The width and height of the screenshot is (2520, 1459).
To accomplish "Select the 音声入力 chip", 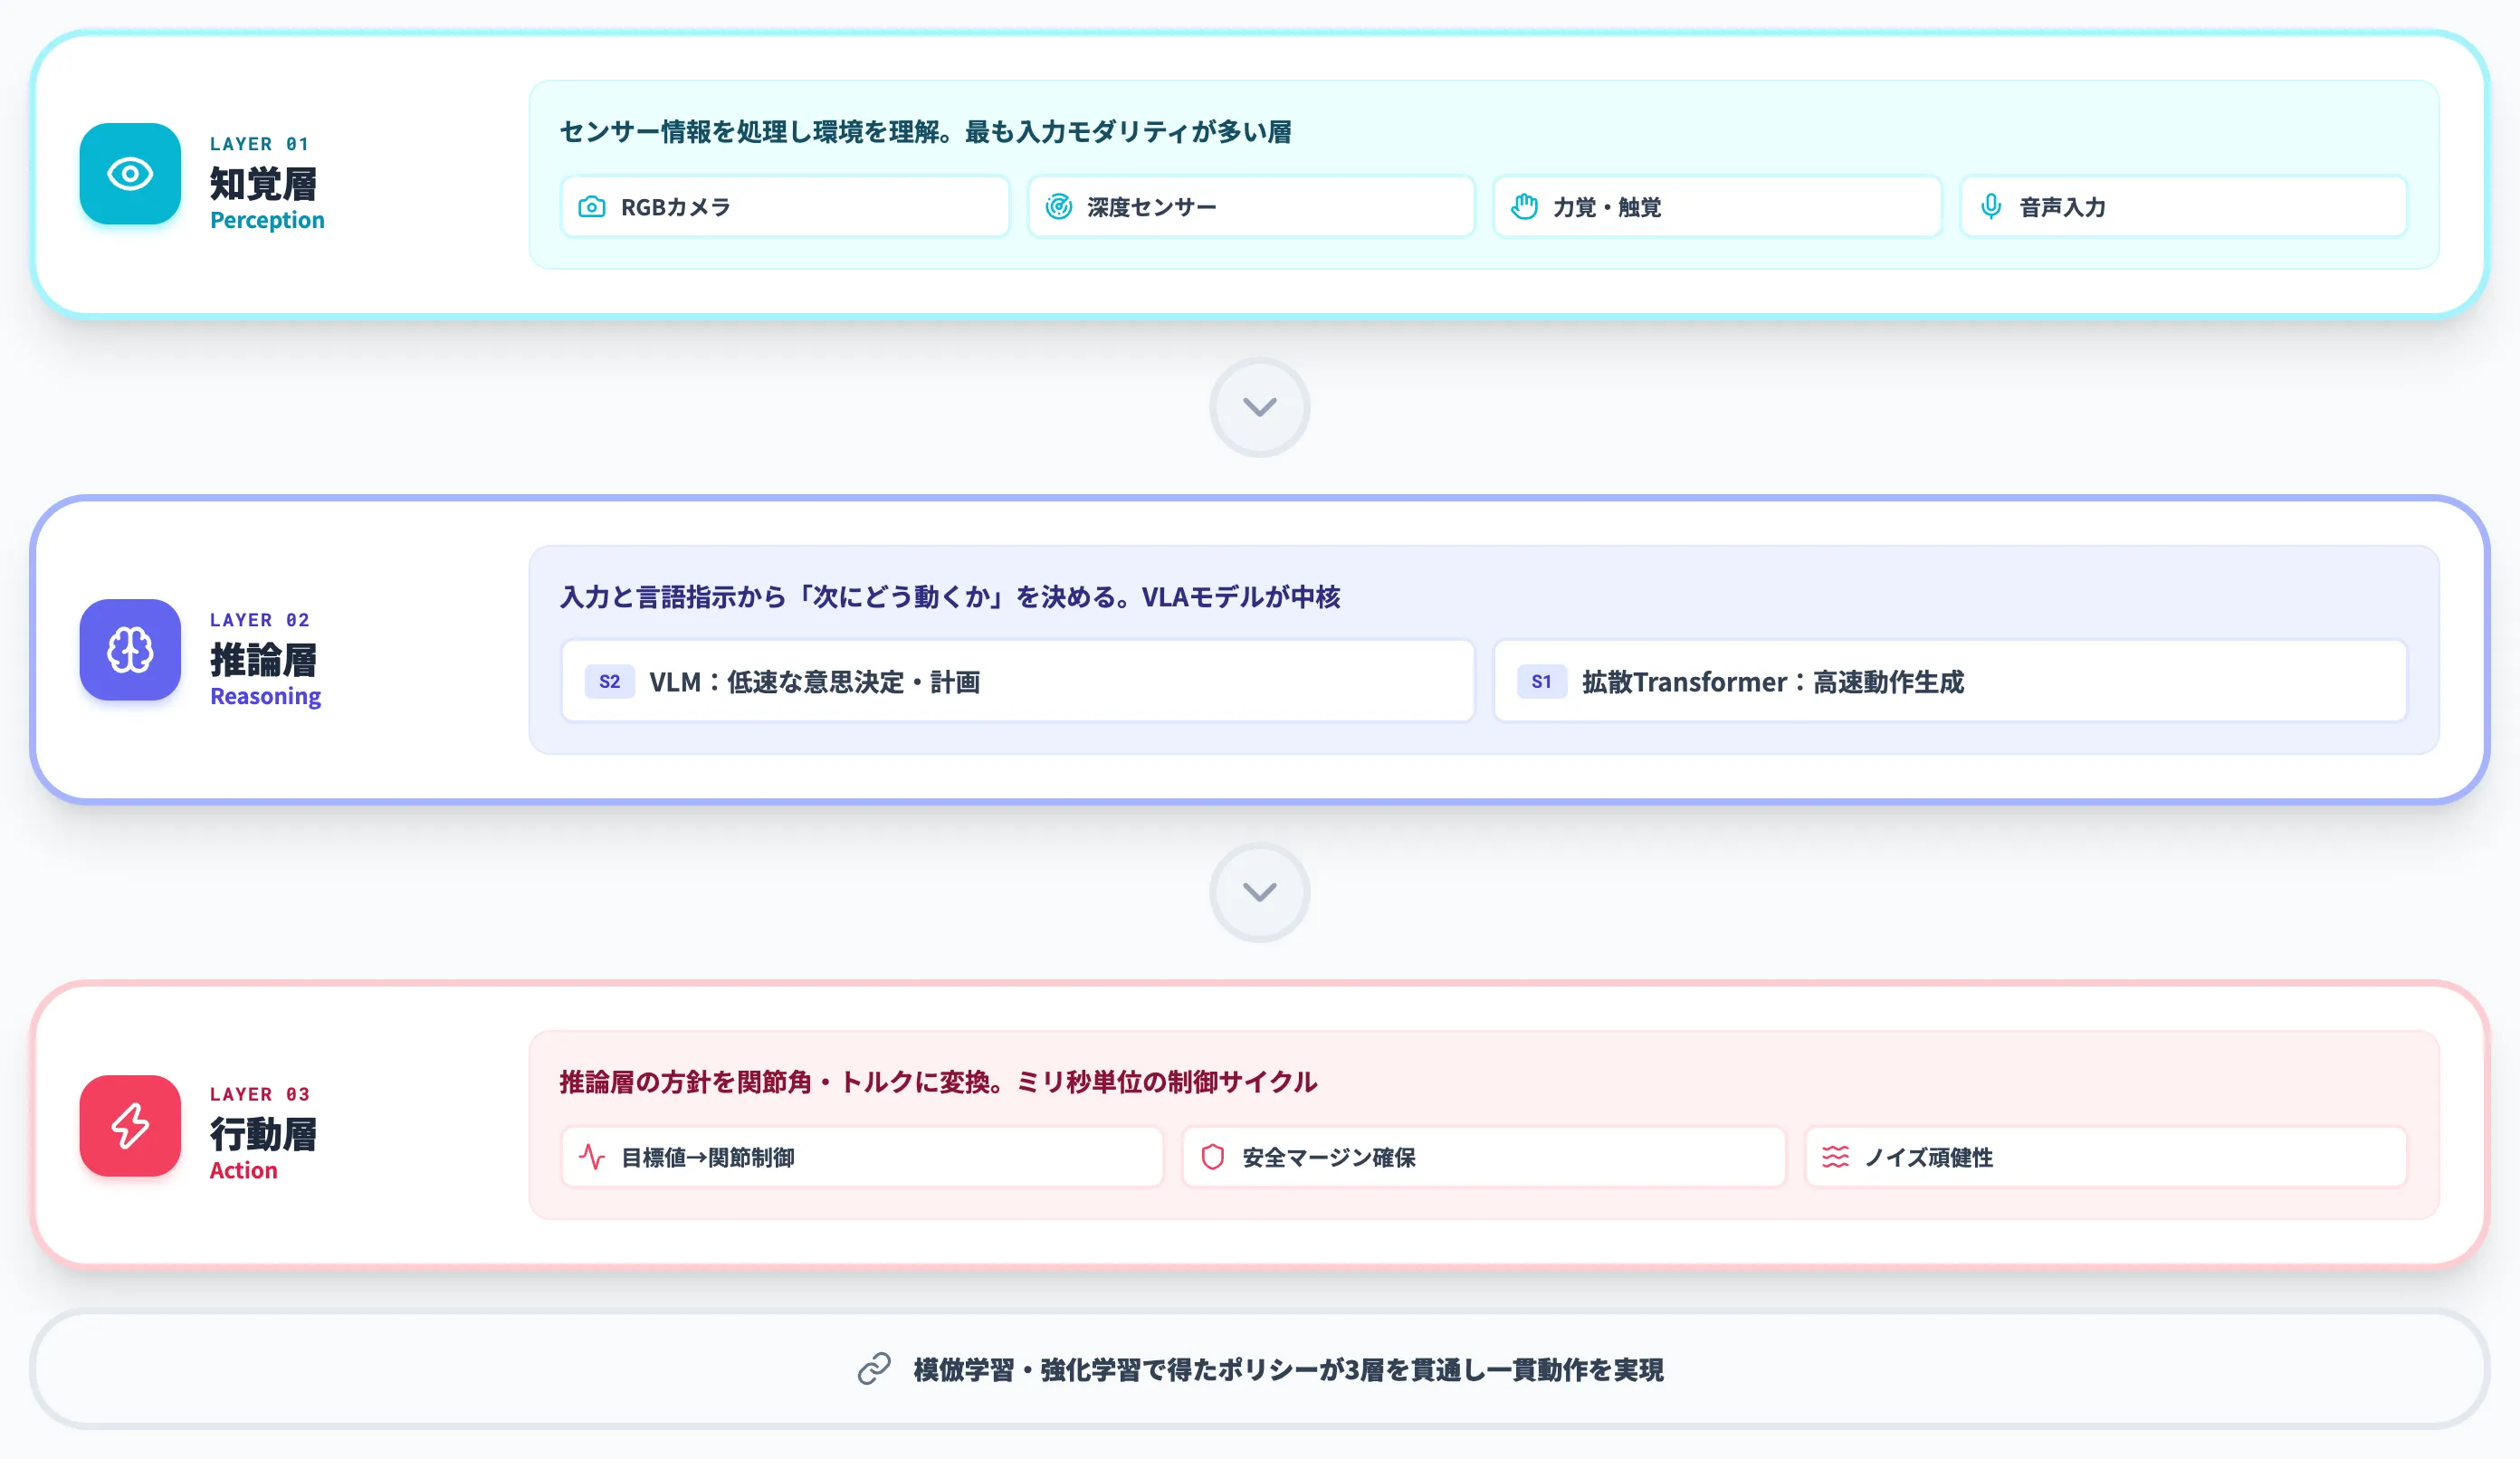I will point(2184,207).
